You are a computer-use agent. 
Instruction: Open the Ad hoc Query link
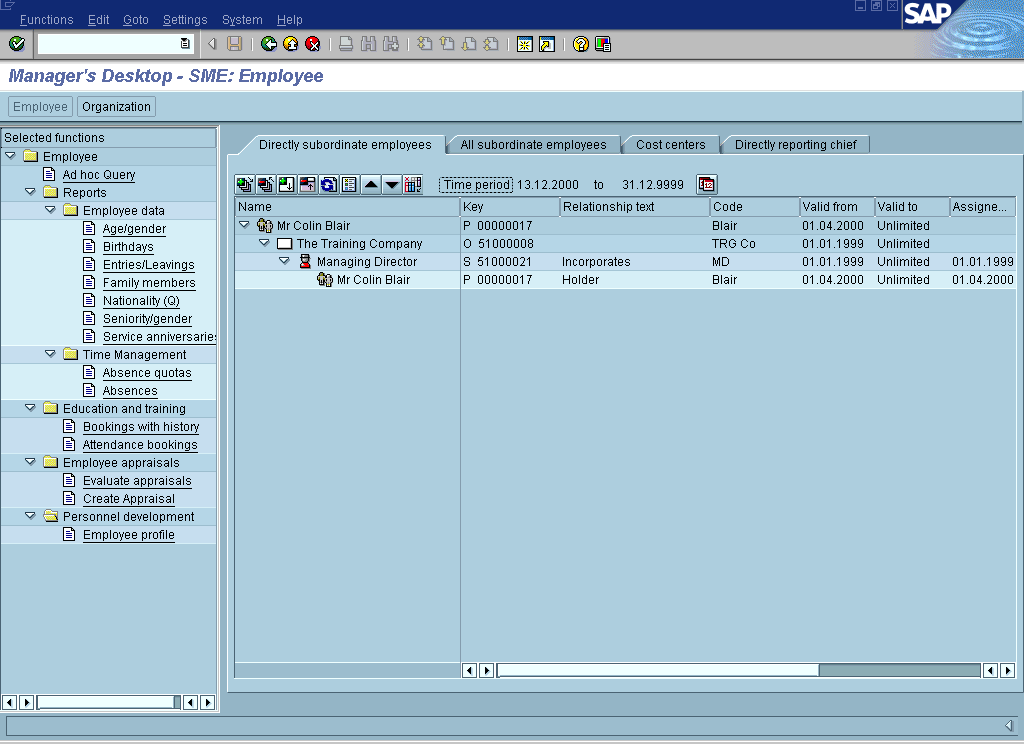(x=99, y=174)
